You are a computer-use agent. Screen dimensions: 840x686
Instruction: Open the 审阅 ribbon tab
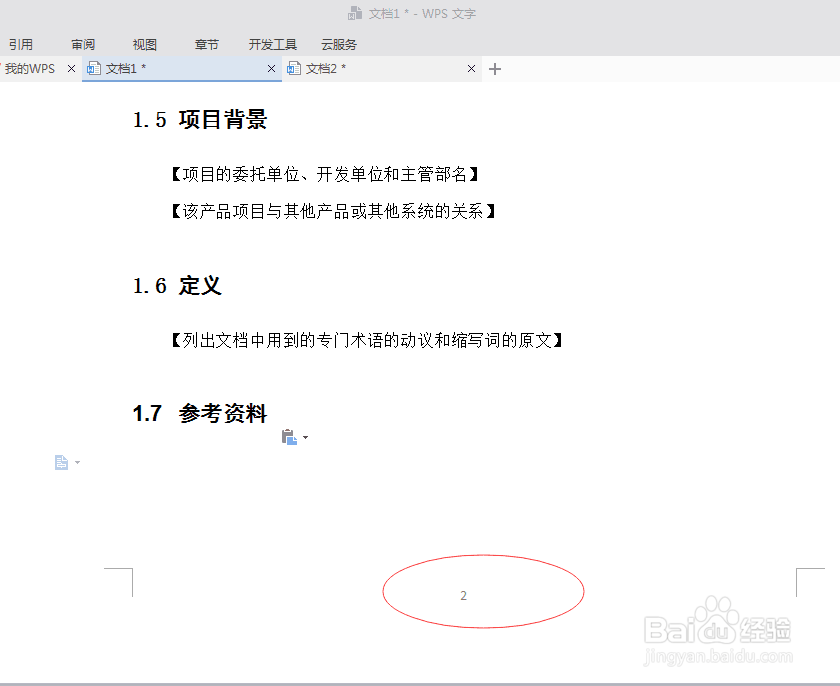[x=83, y=44]
